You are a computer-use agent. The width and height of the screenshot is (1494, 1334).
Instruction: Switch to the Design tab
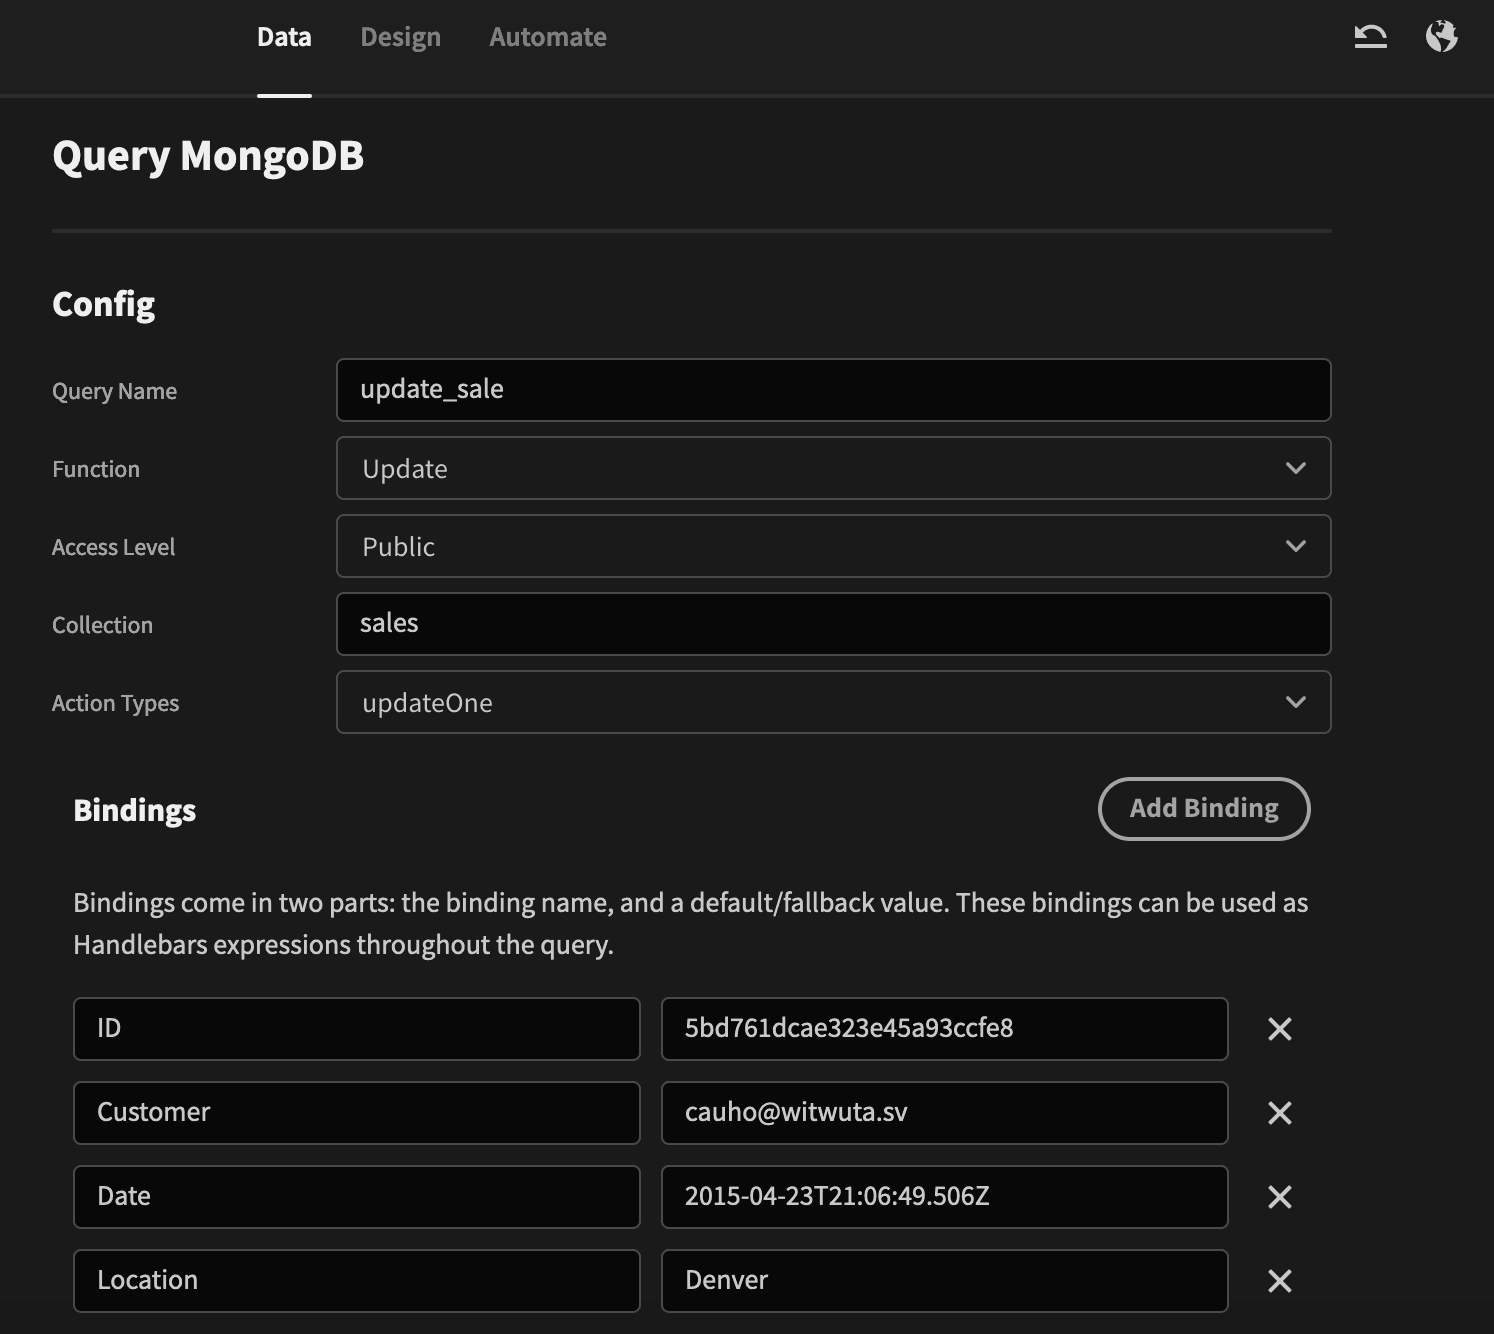pos(400,37)
